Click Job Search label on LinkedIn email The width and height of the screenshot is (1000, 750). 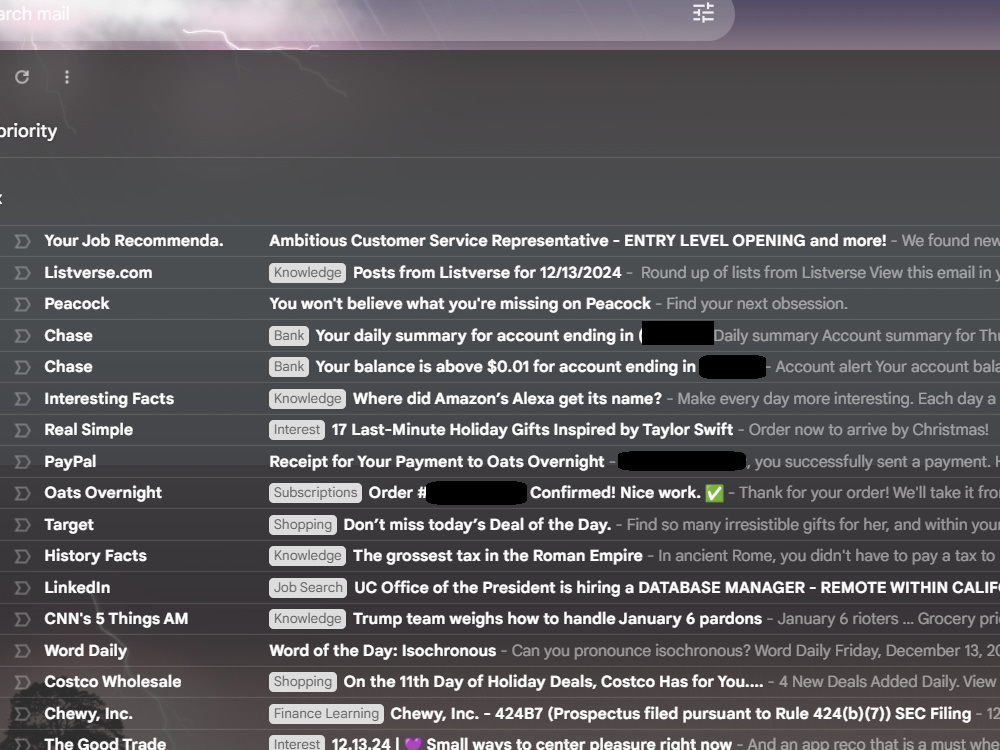tap(308, 587)
